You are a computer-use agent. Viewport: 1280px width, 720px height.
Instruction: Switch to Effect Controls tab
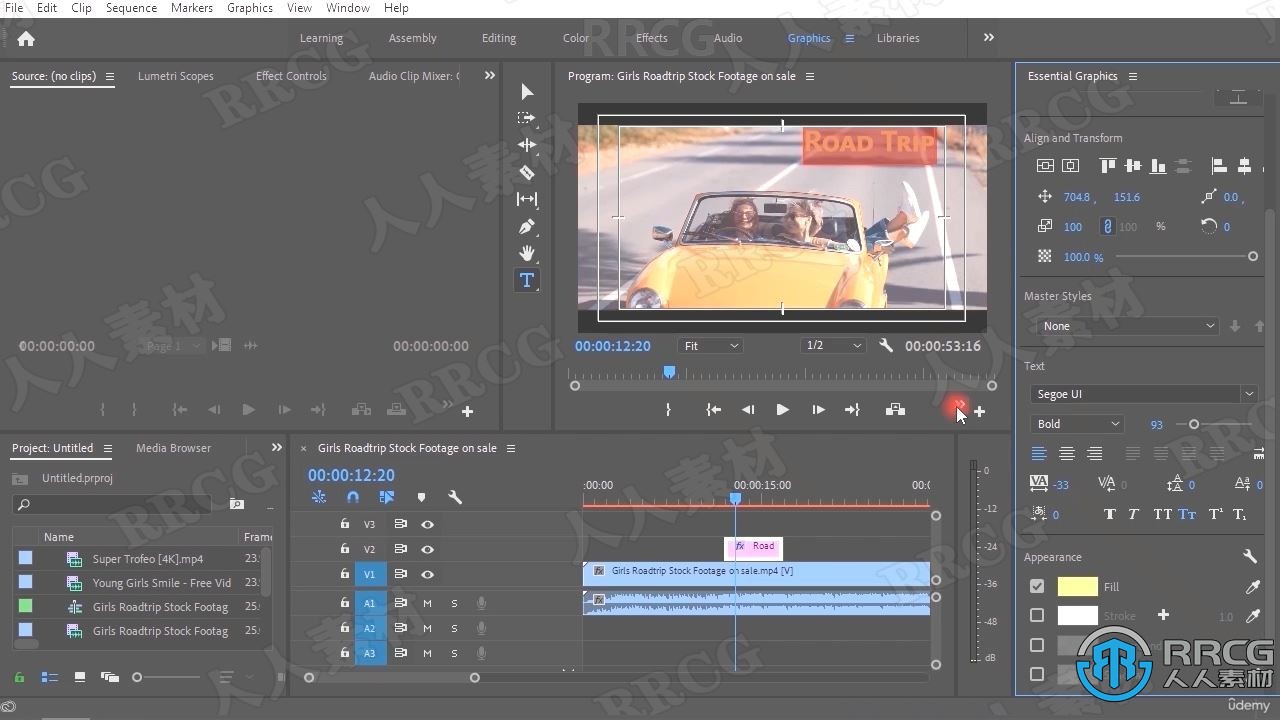291,76
